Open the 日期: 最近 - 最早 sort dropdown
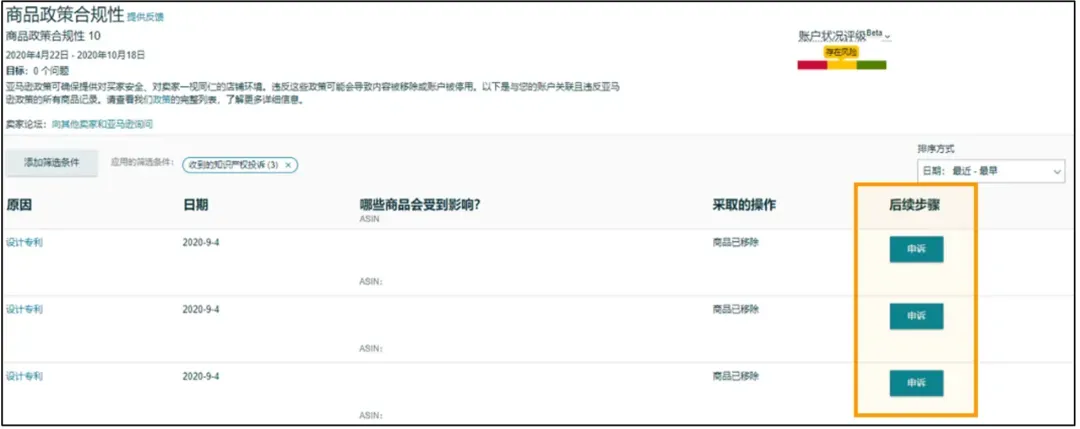 (x=990, y=171)
